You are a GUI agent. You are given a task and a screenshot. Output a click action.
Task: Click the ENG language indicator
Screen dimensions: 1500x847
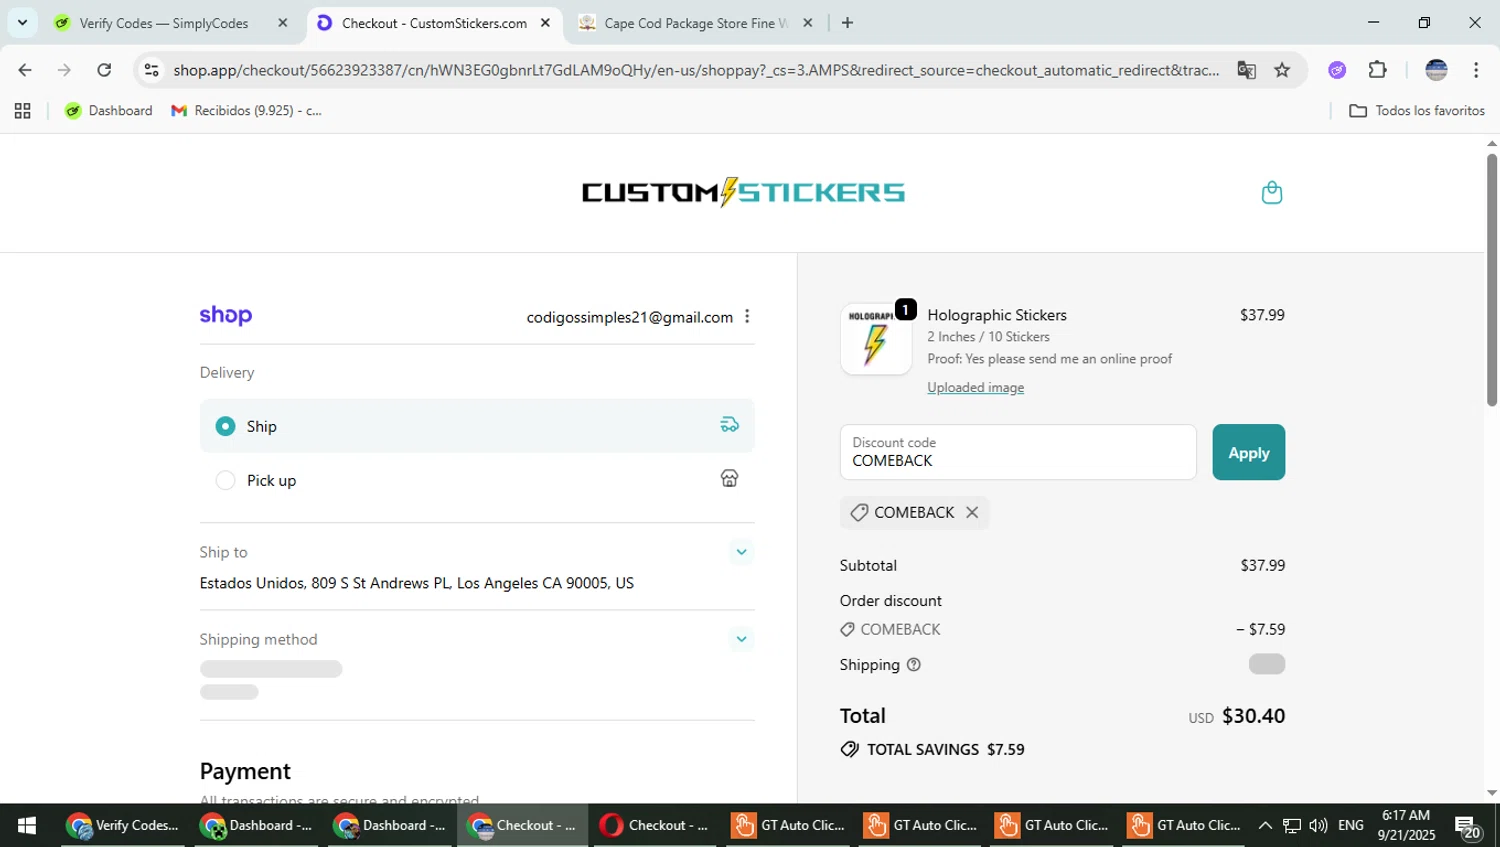1351,825
